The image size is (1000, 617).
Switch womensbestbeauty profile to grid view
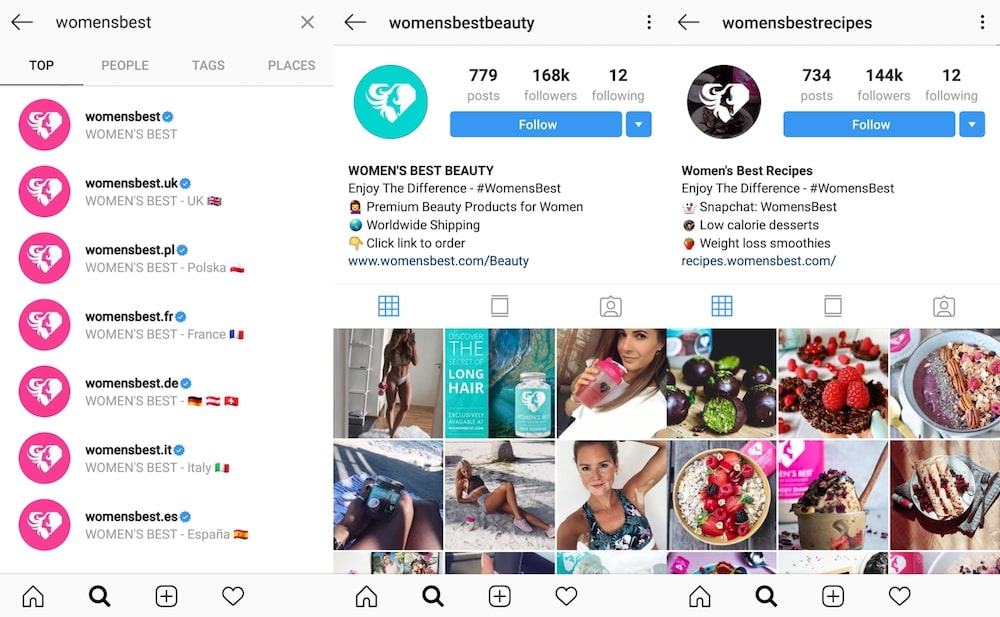(x=388, y=306)
